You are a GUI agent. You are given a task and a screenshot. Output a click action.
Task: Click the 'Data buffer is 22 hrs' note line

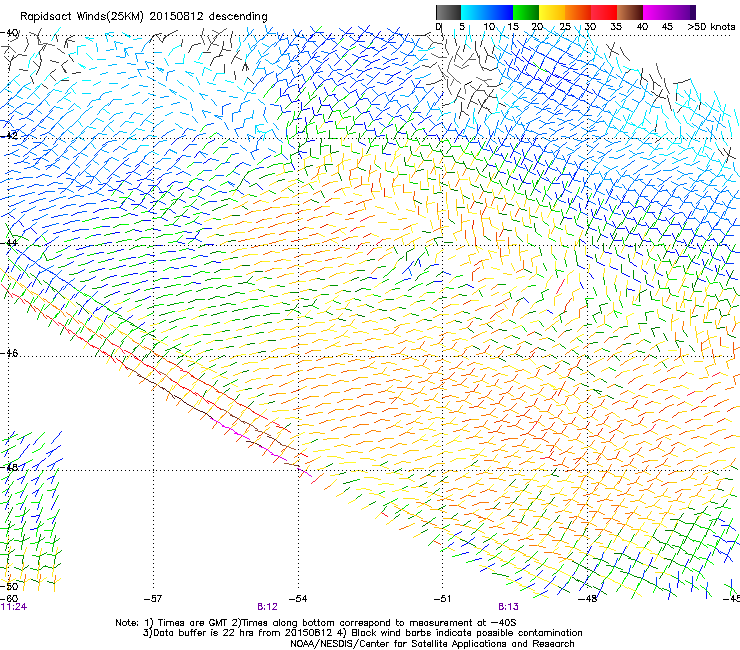[x=362, y=633]
